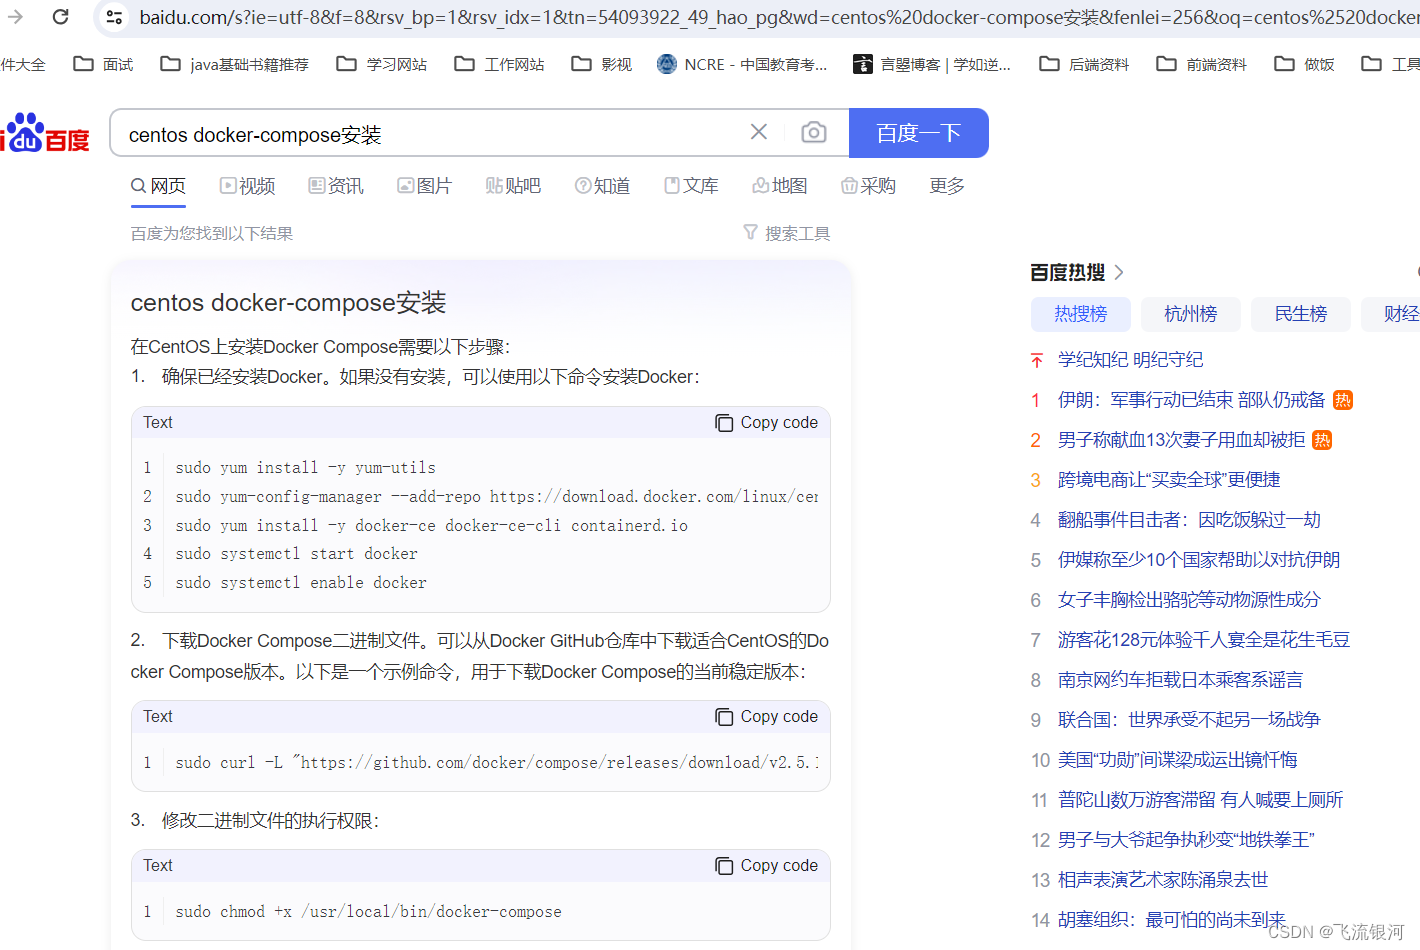Open hot topic 联合国：世界承受不起另一场战争
The image size is (1420, 950).
(x=1189, y=720)
